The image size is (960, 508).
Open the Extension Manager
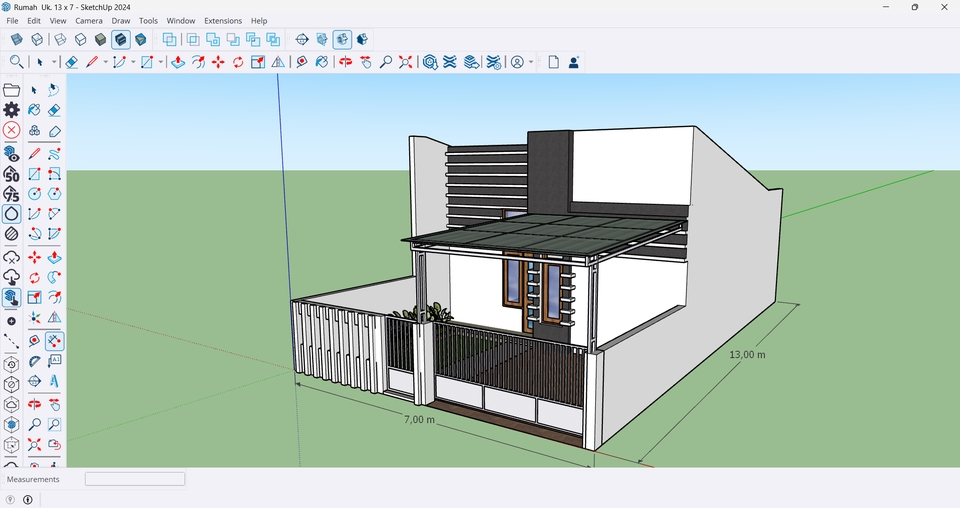493,62
